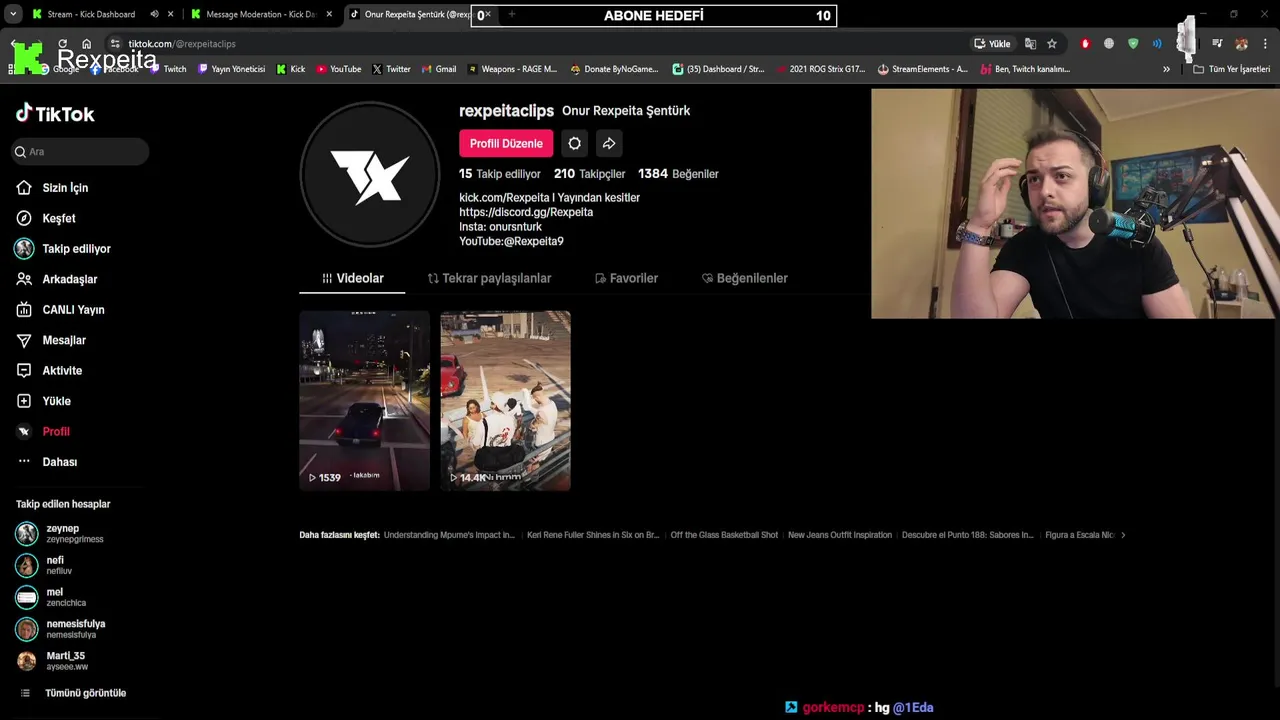This screenshot has width=1280, height=720.
Task: Expand hidden bookmarks overflow chevron
Action: [1166, 69]
